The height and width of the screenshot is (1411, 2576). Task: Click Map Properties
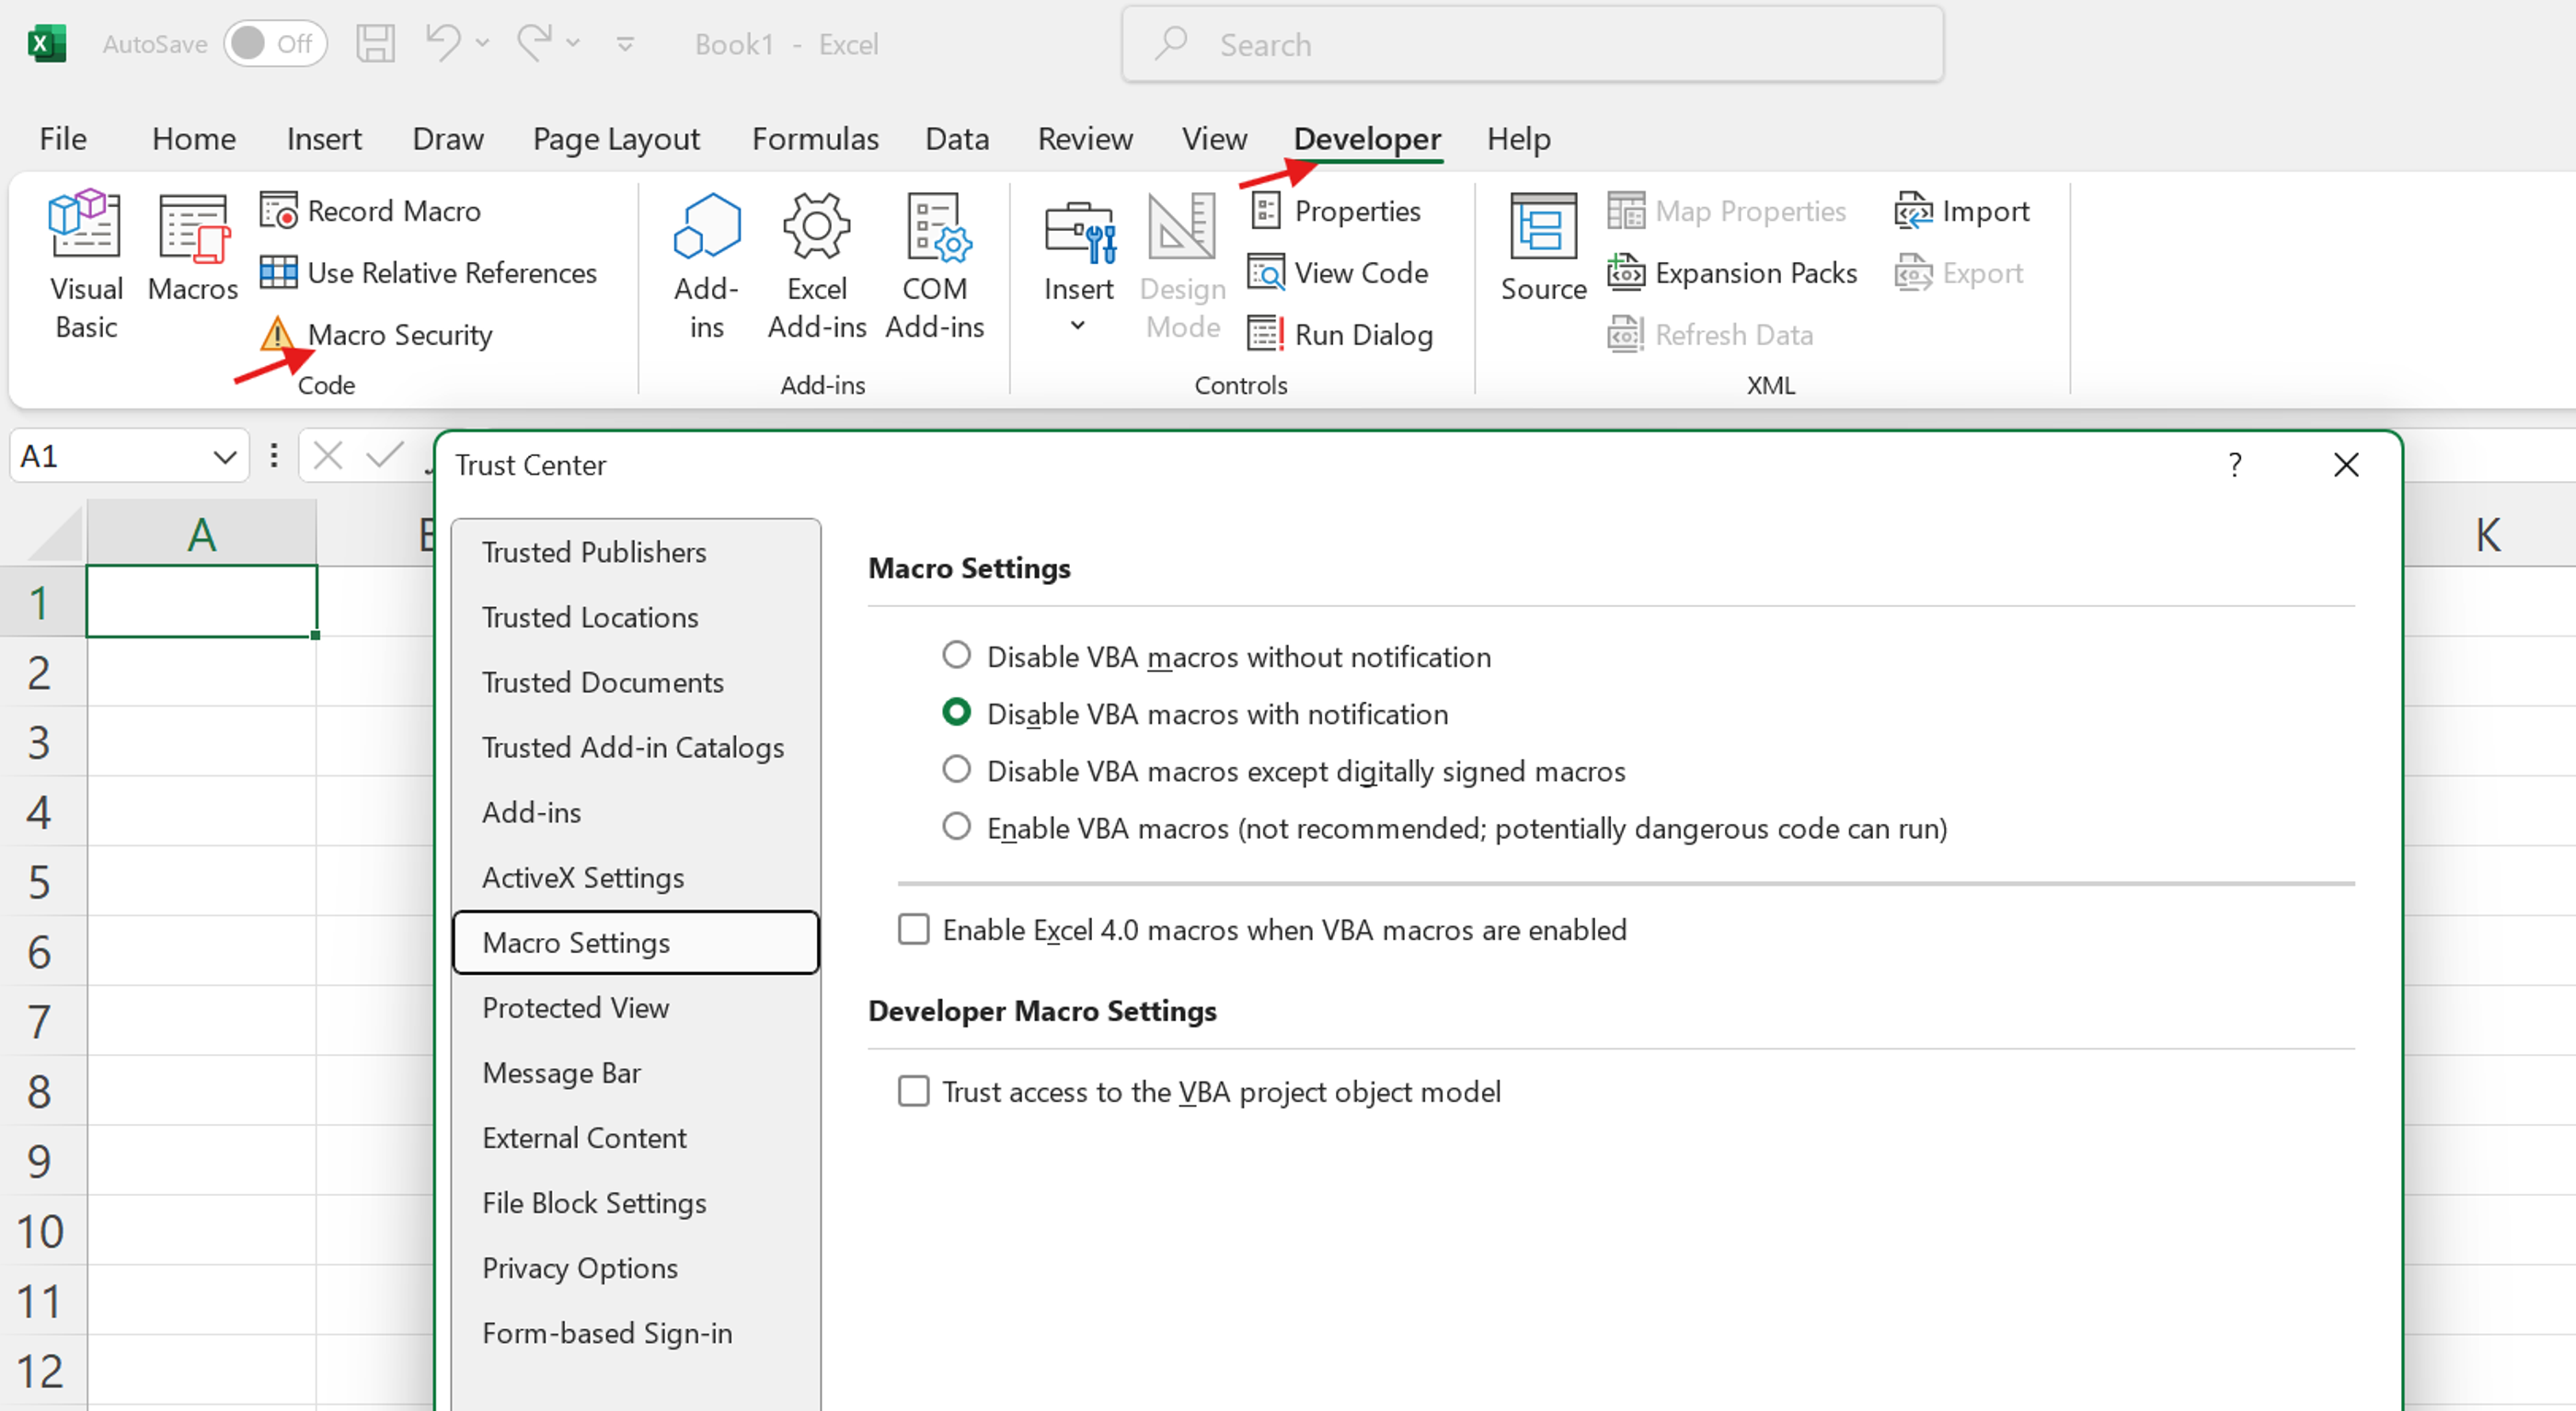1727,211
